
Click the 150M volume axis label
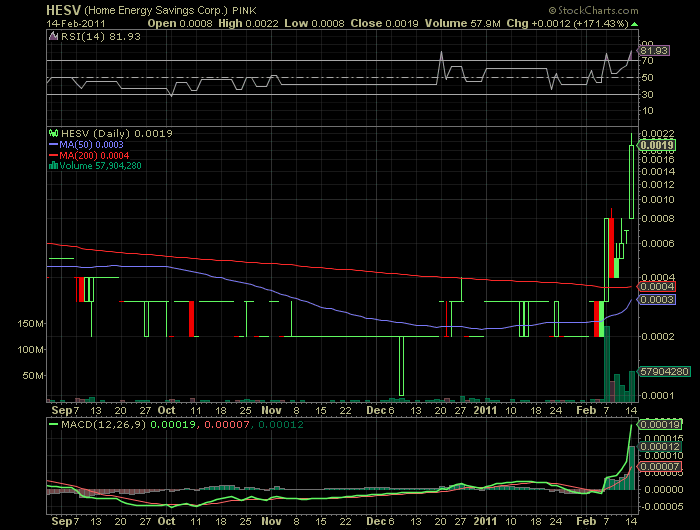click(30, 324)
